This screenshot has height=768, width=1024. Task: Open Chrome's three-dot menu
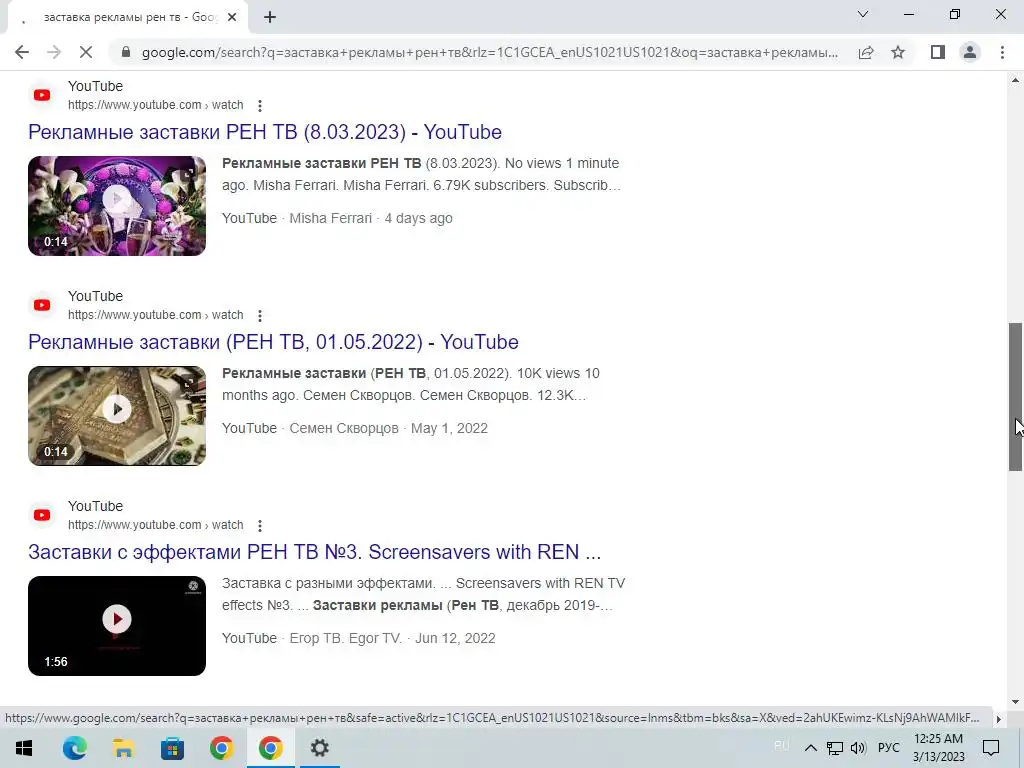click(1002, 52)
